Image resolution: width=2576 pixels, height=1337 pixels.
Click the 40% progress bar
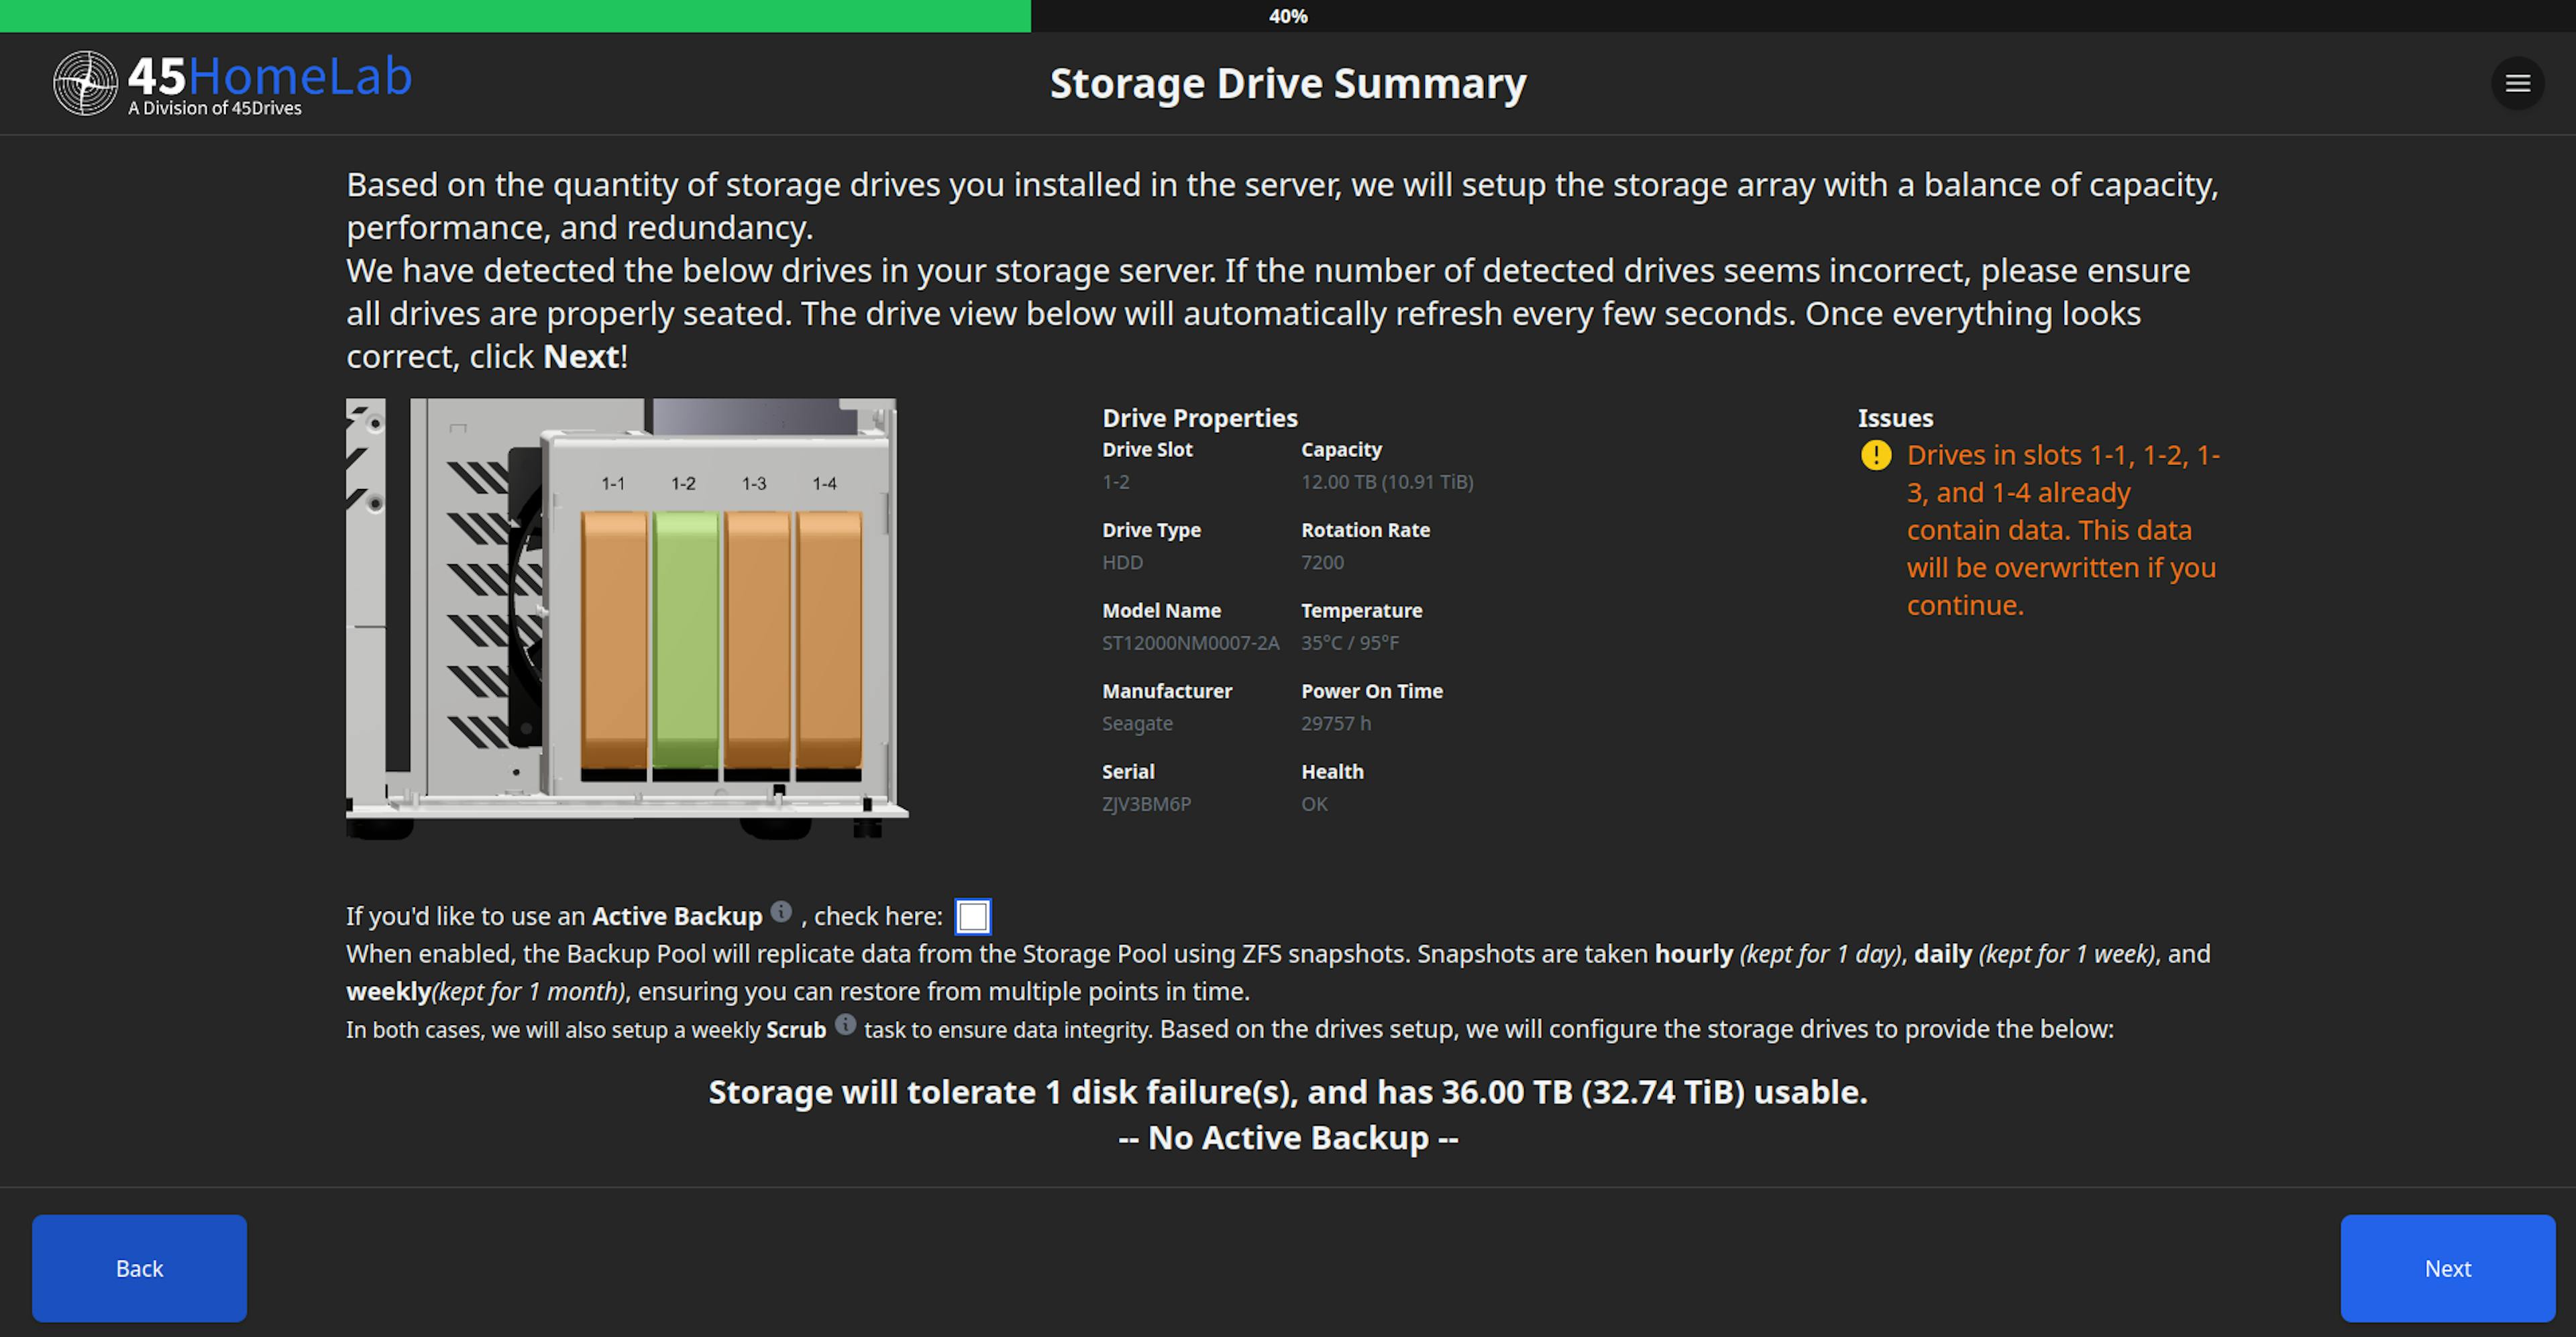1288,15
